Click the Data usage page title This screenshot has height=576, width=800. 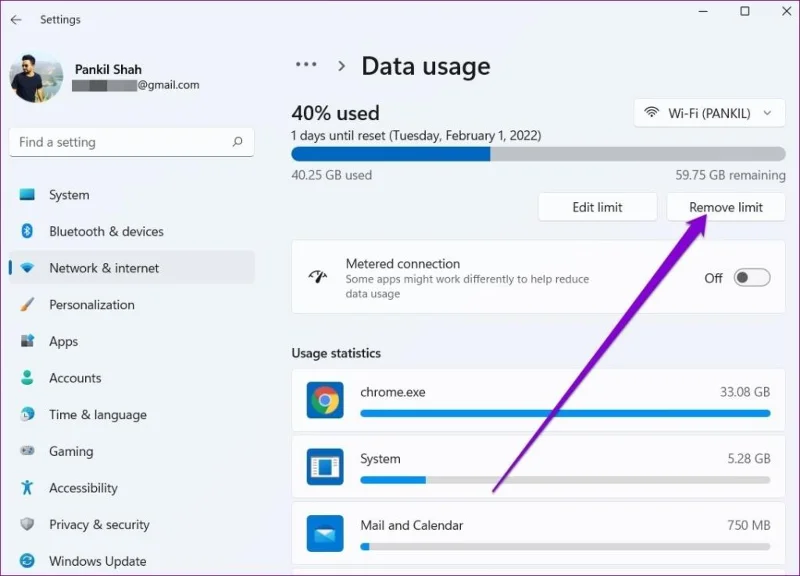tap(426, 66)
